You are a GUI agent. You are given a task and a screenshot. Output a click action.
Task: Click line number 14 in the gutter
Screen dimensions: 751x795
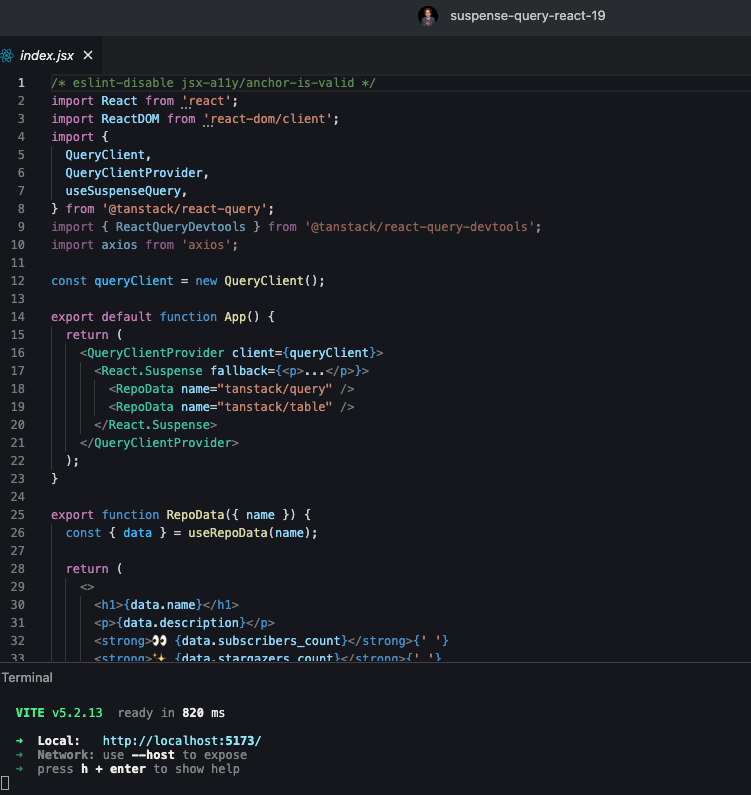tap(20, 317)
